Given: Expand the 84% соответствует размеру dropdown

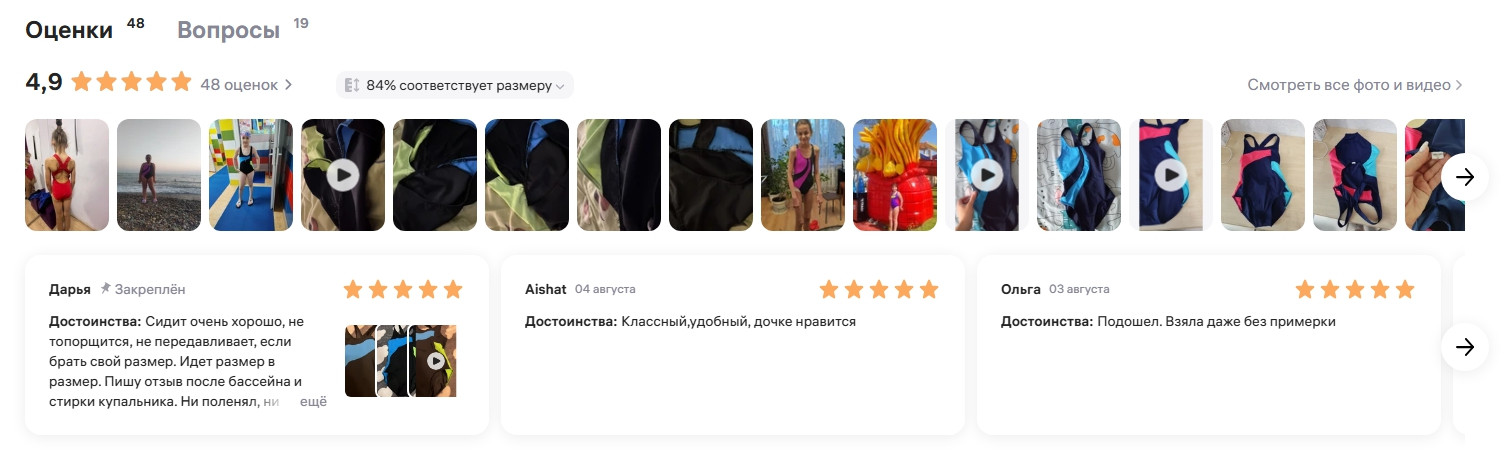Looking at the screenshot, I should coord(455,86).
